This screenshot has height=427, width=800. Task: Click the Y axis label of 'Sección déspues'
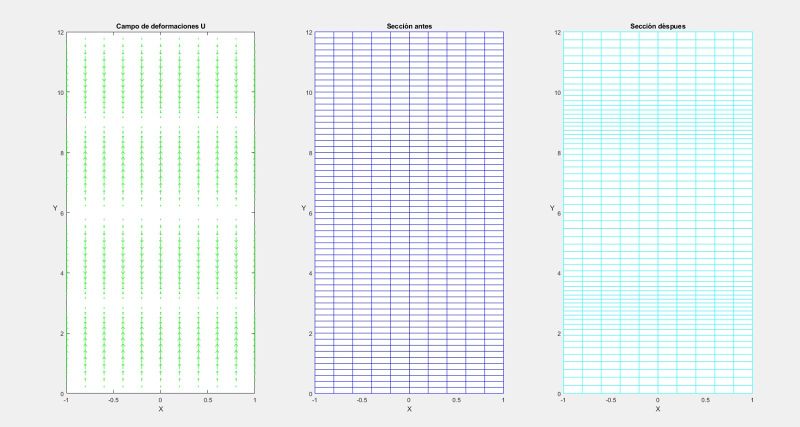(551, 208)
